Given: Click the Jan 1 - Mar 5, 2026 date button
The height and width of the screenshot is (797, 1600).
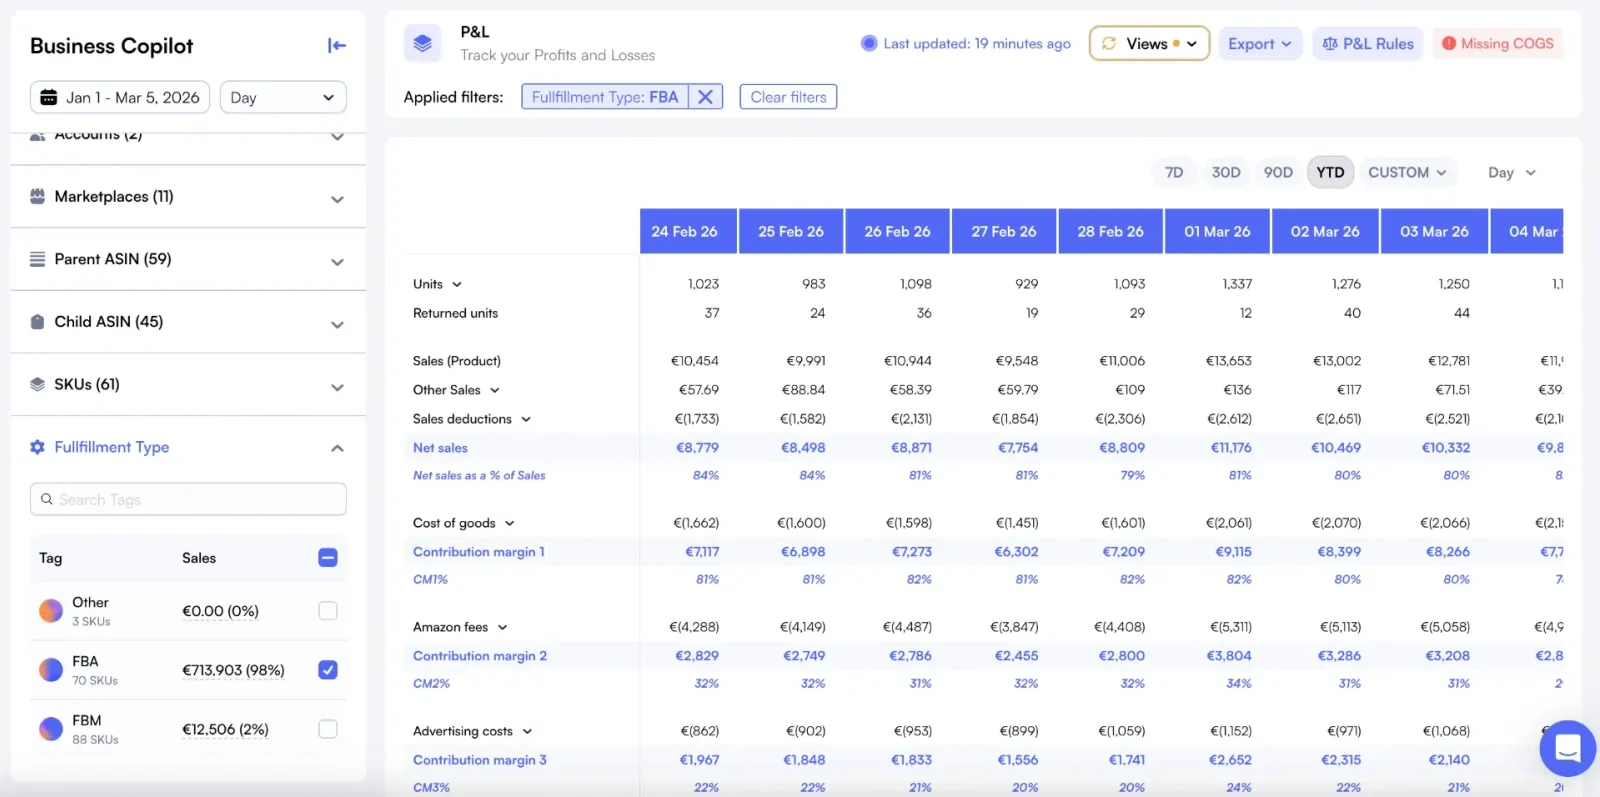Looking at the screenshot, I should click(x=120, y=97).
